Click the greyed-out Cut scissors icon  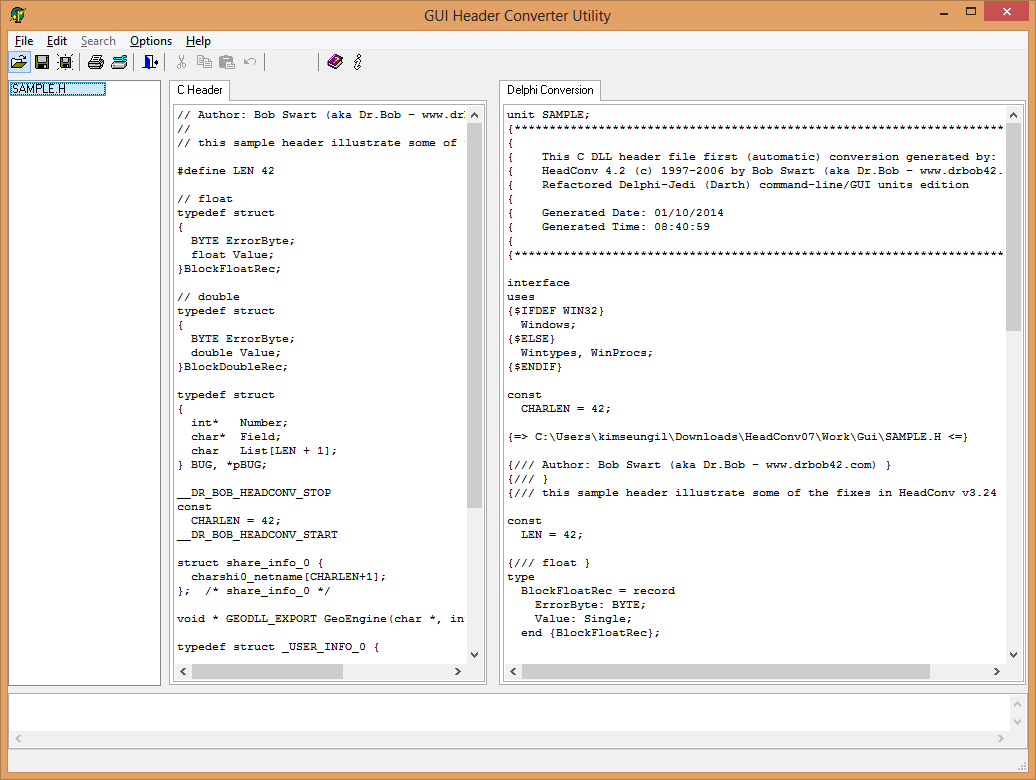pos(182,62)
